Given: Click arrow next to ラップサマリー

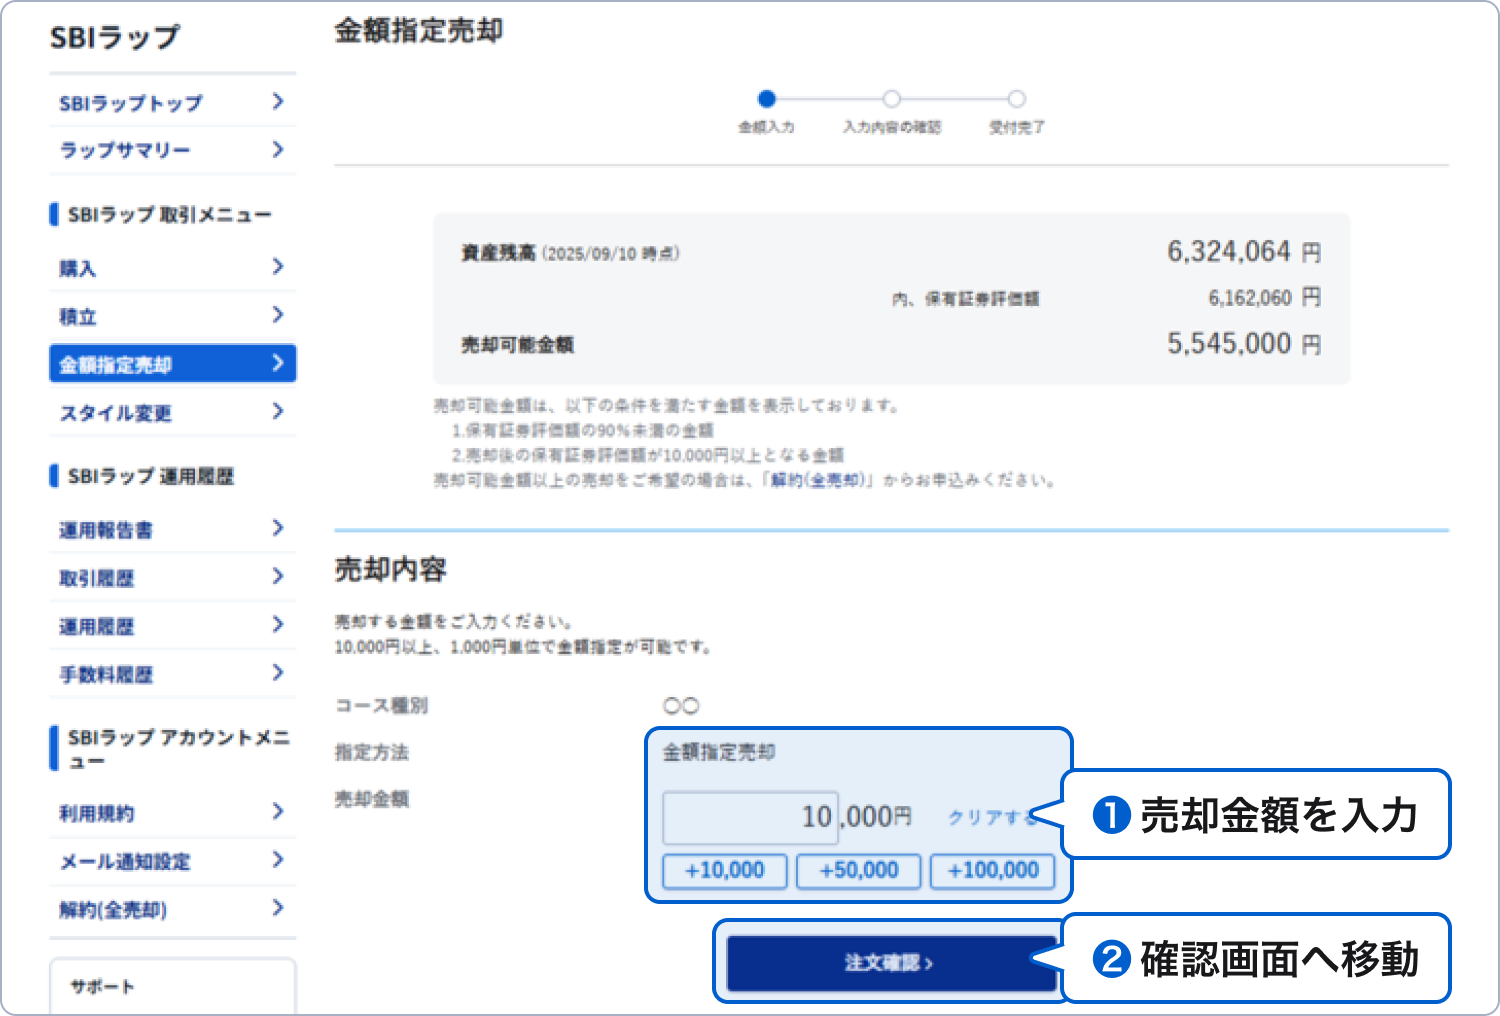Looking at the screenshot, I should pos(277,150).
